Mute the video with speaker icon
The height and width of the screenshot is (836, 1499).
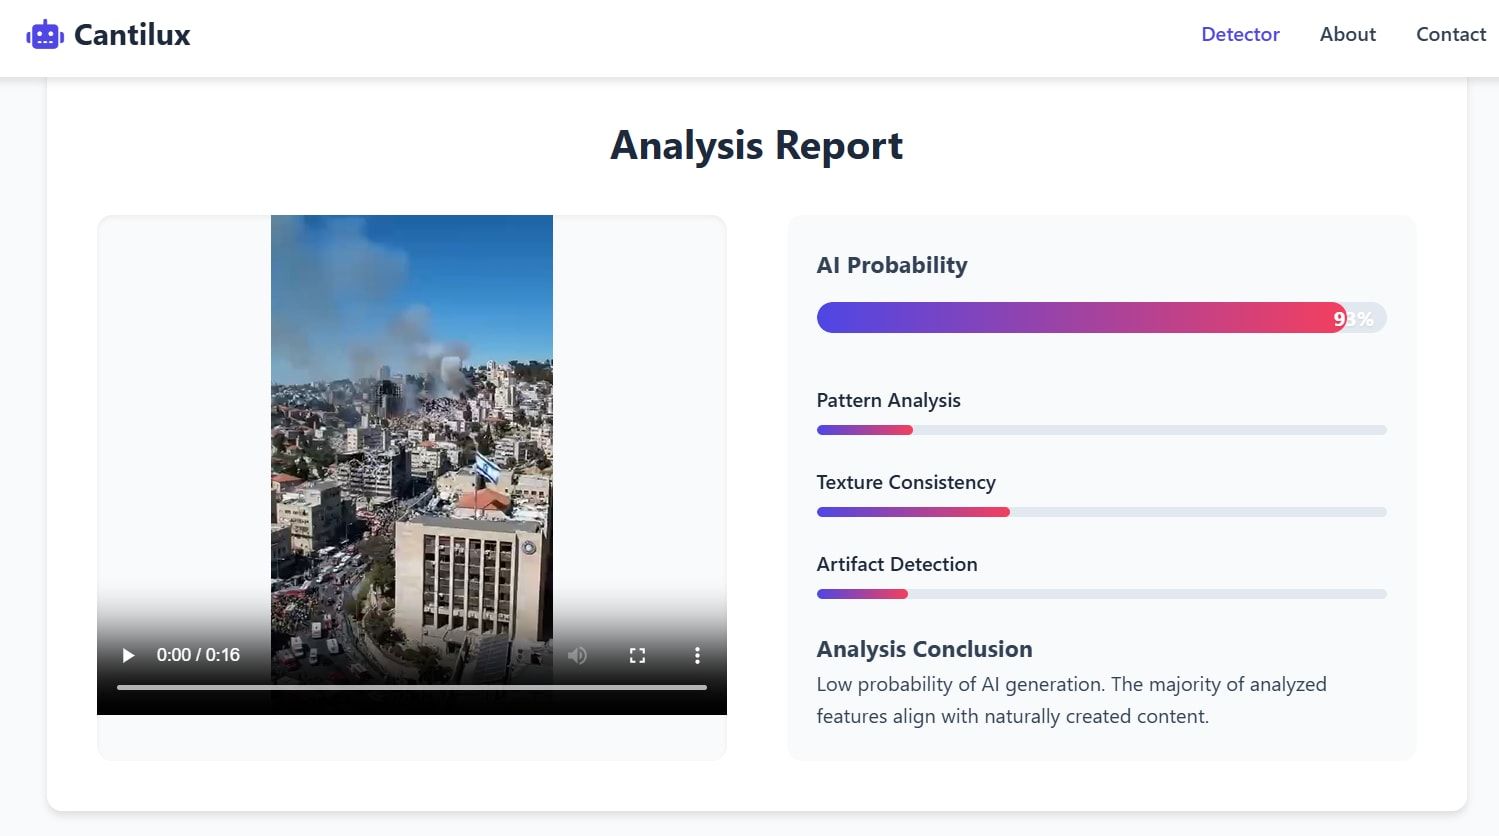tap(577, 655)
